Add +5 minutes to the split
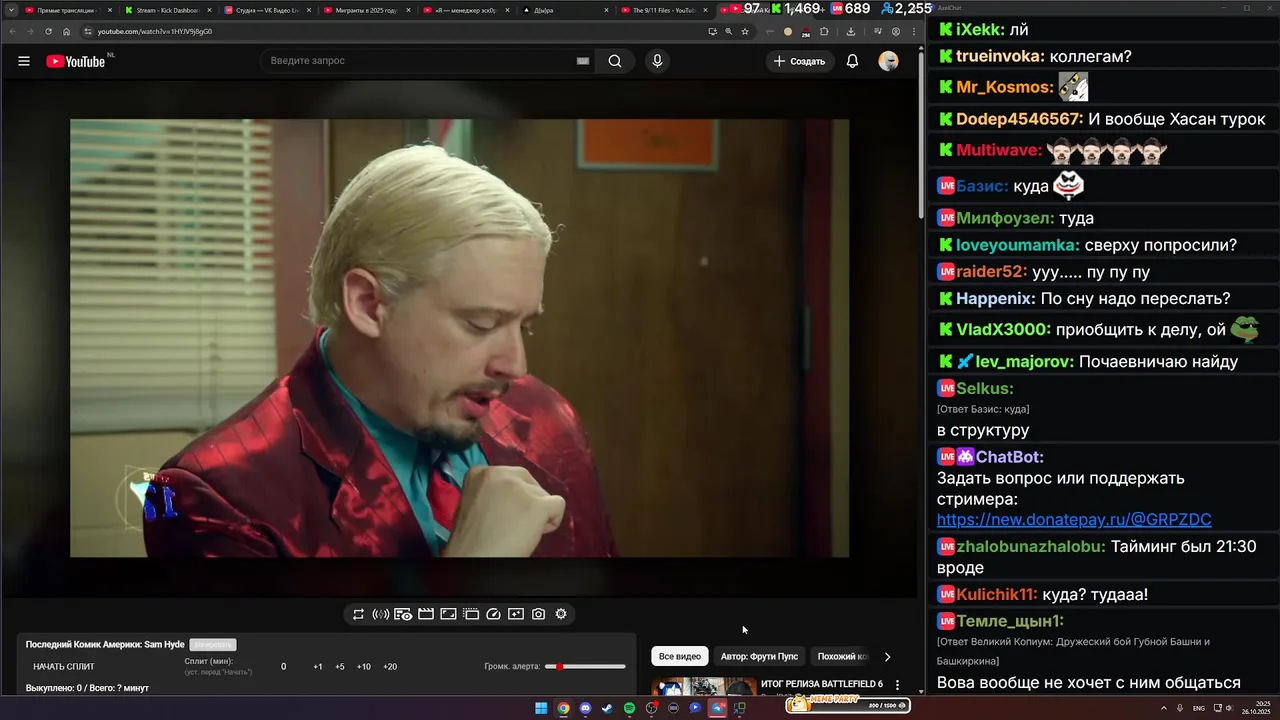 point(340,667)
